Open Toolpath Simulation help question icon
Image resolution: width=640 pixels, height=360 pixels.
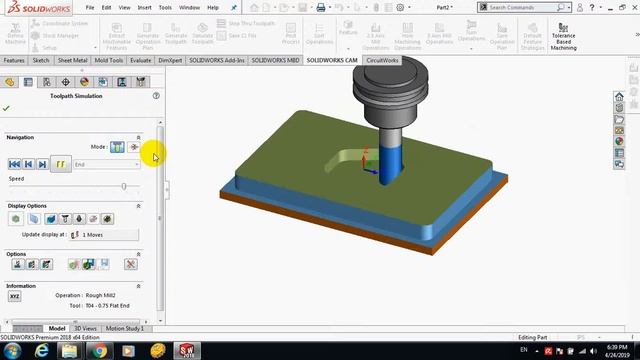(156, 96)
